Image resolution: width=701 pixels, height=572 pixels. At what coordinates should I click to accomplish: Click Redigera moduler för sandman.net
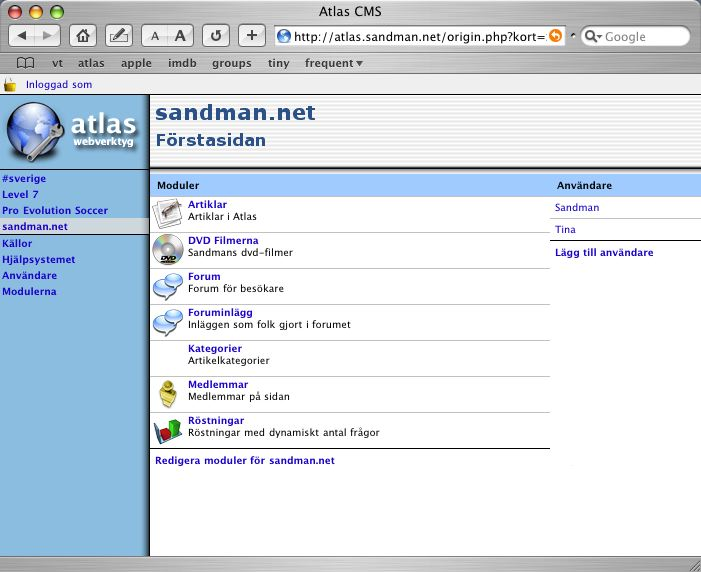(x=245, y=461)
